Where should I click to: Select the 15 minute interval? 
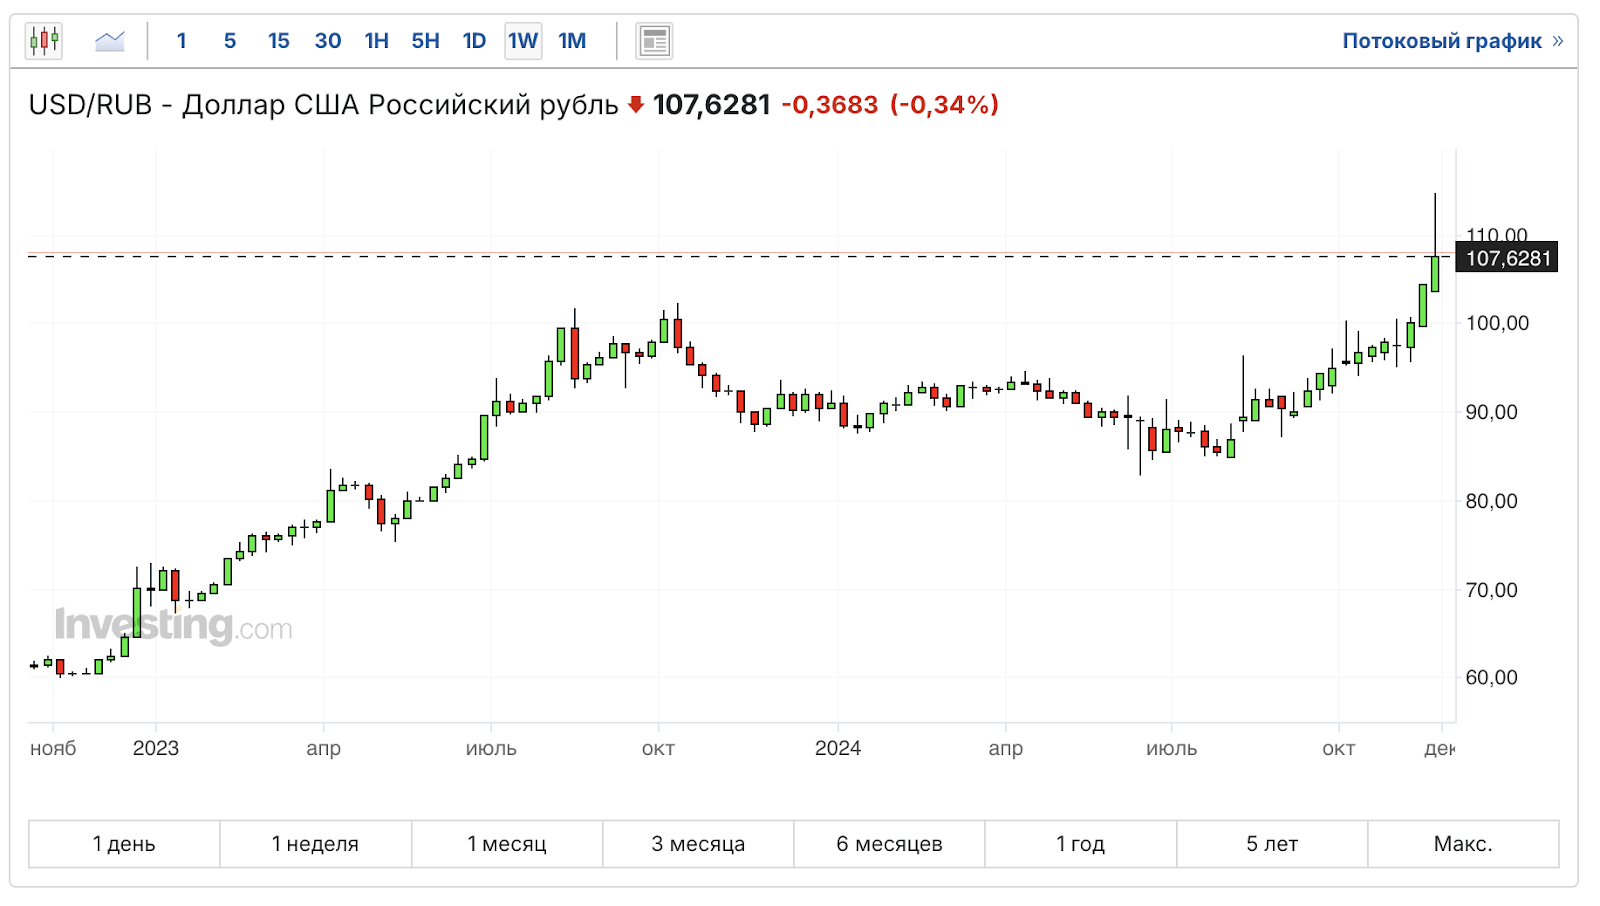[x=278, y=41]
